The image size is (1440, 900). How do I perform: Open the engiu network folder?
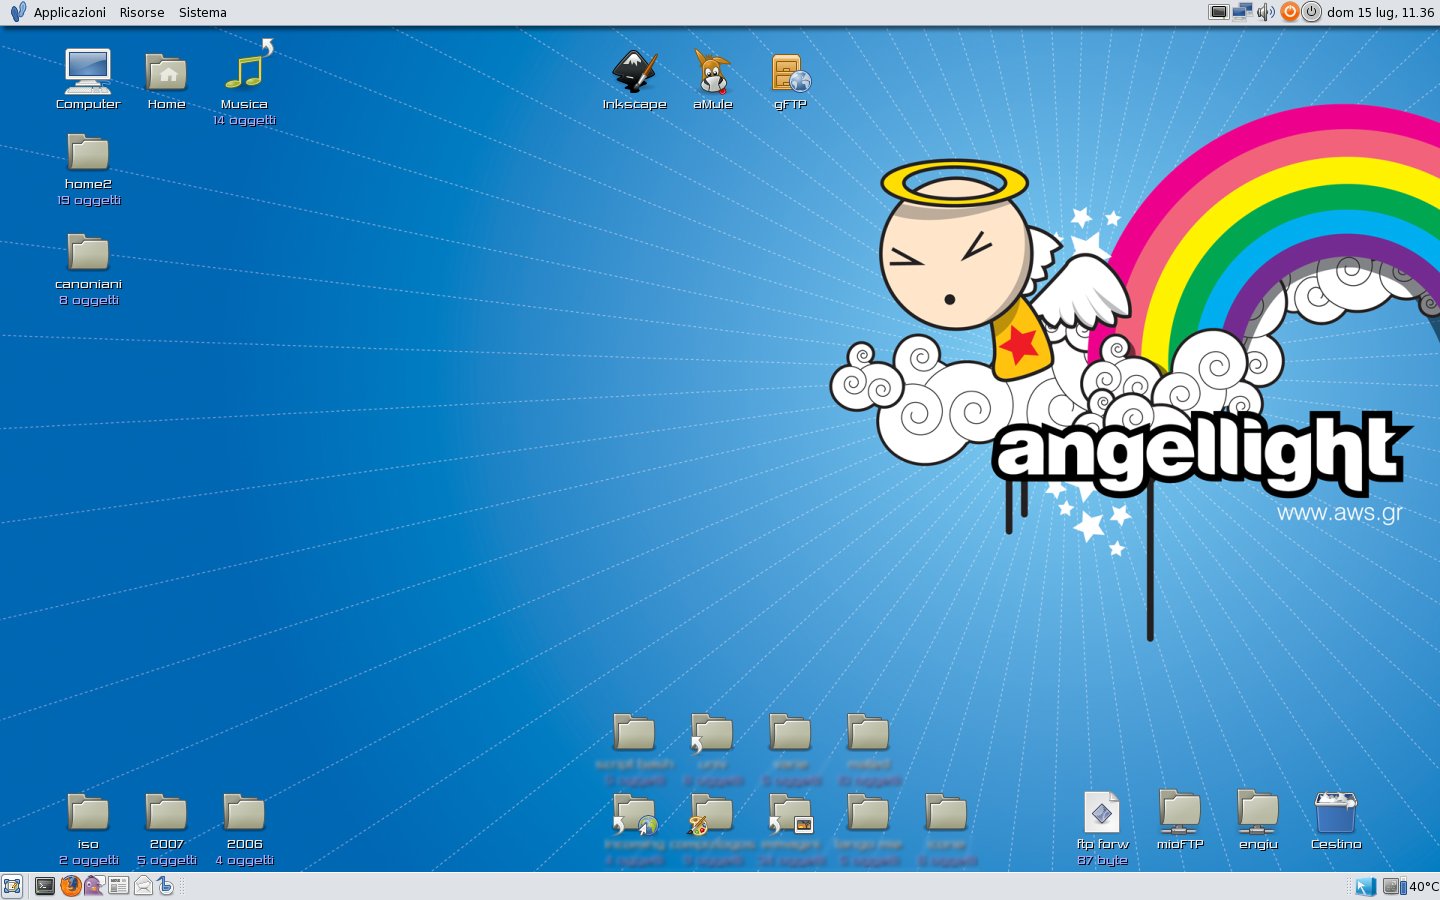click(1258, 812)
